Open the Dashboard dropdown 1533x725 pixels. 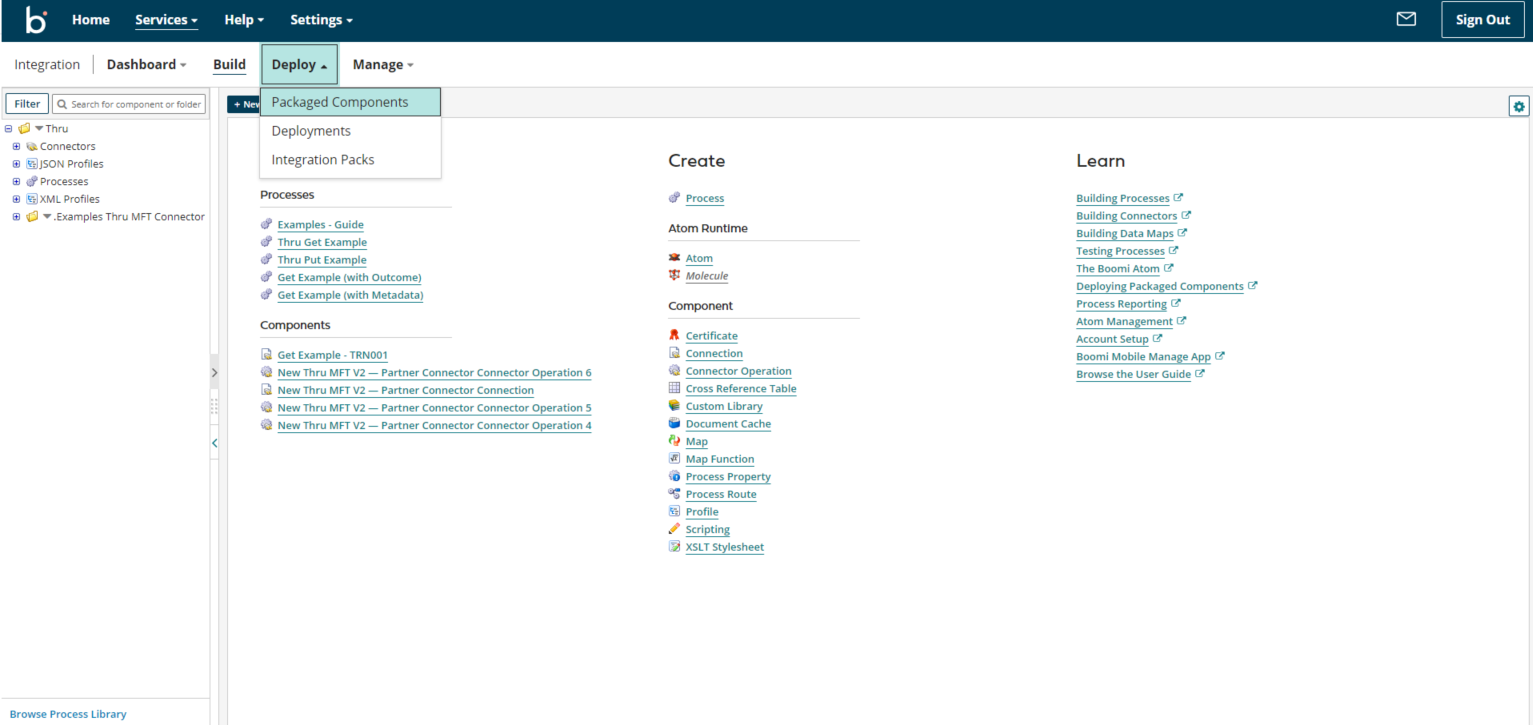(x=146, y=65)
